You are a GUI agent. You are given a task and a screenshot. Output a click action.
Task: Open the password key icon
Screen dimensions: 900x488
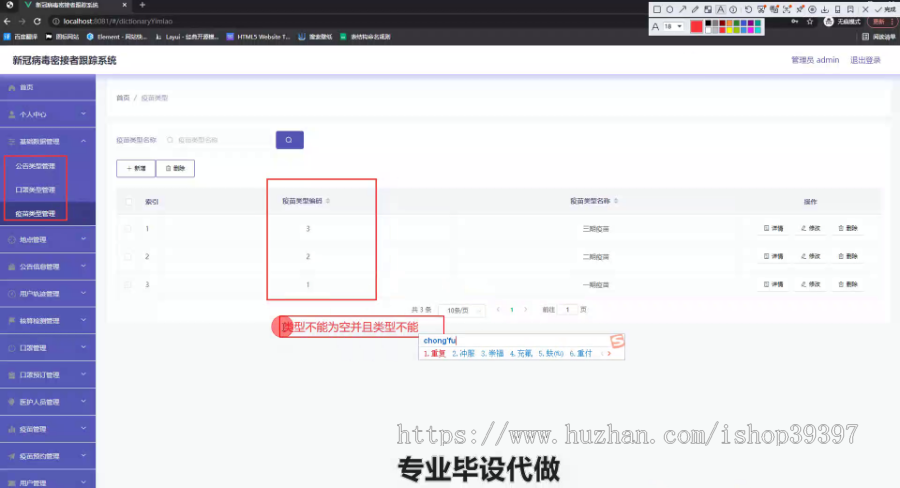794,21
